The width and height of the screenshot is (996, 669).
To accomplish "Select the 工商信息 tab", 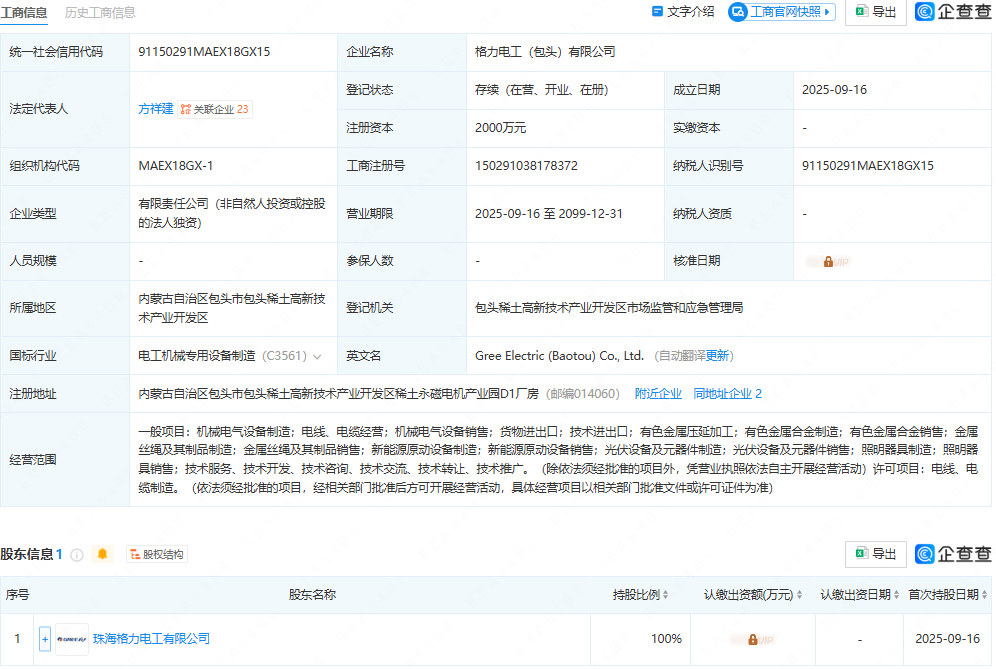I will coord(27,13).
